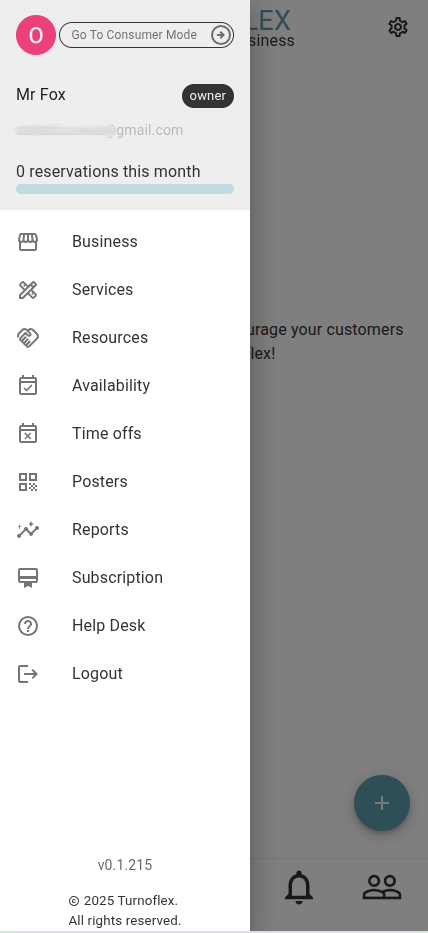Viewport: 428px width, 933px height.
Task: Click the storefront icon next to Business
Action: [28, 242]
